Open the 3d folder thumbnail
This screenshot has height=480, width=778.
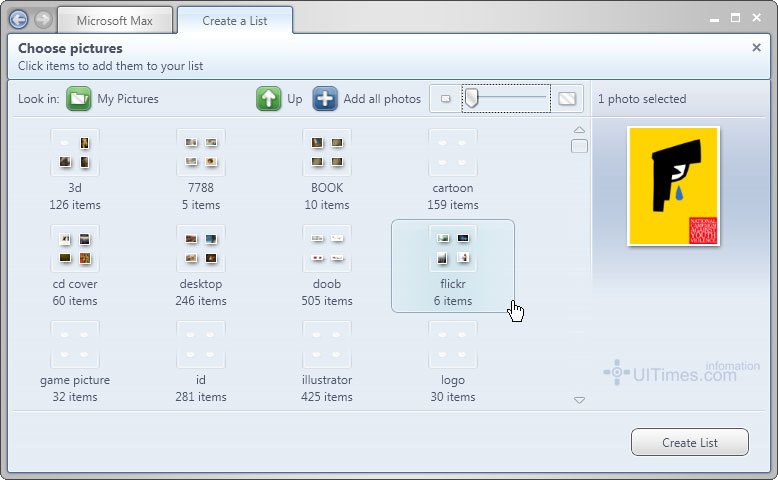click(75, 152)
